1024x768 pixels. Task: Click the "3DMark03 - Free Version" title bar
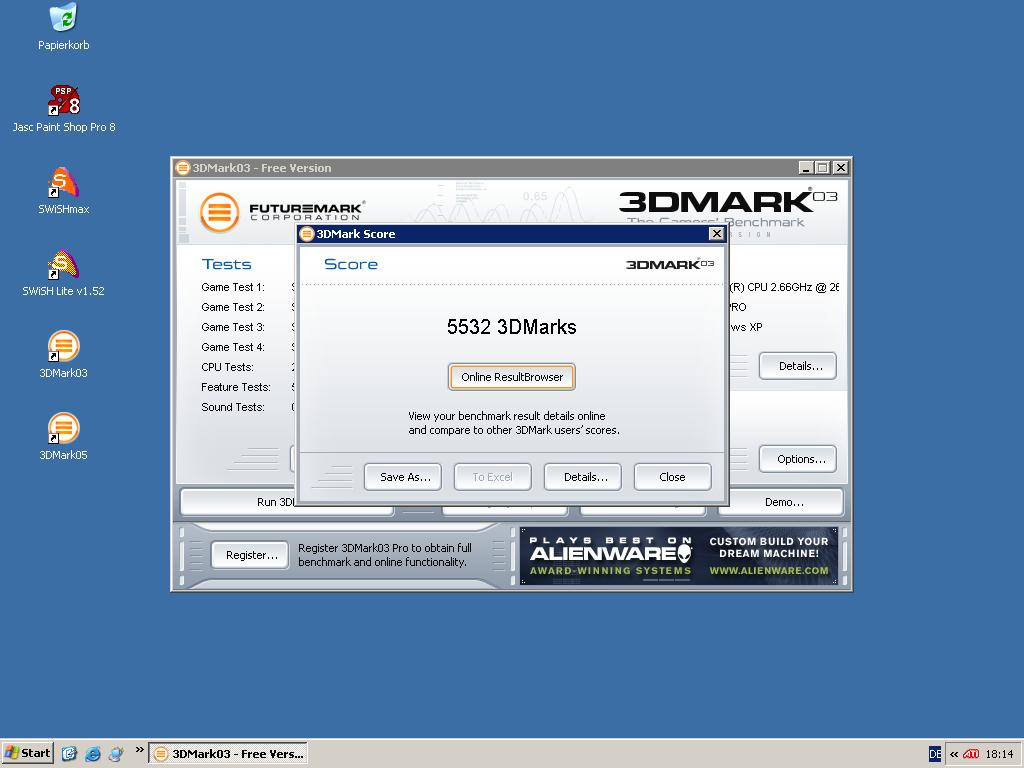[x=512, y=168]
